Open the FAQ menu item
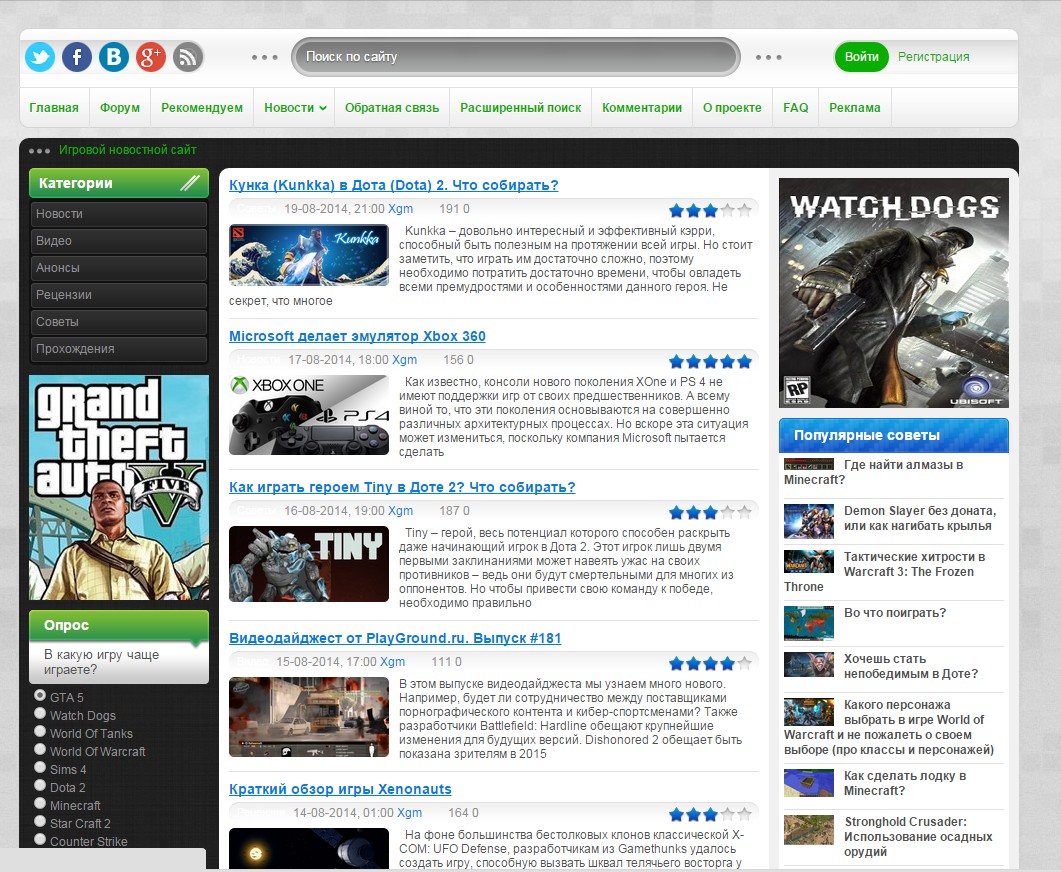Screen dimensions: 1061x872 point(796,108)
